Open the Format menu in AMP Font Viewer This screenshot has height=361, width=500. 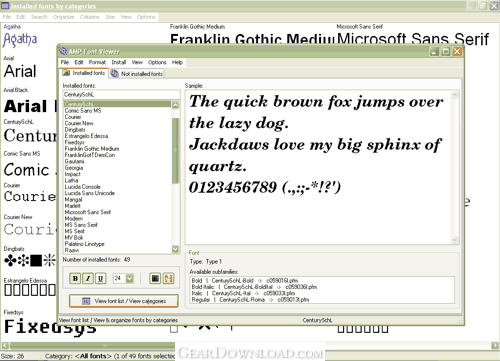click(97, 62)
